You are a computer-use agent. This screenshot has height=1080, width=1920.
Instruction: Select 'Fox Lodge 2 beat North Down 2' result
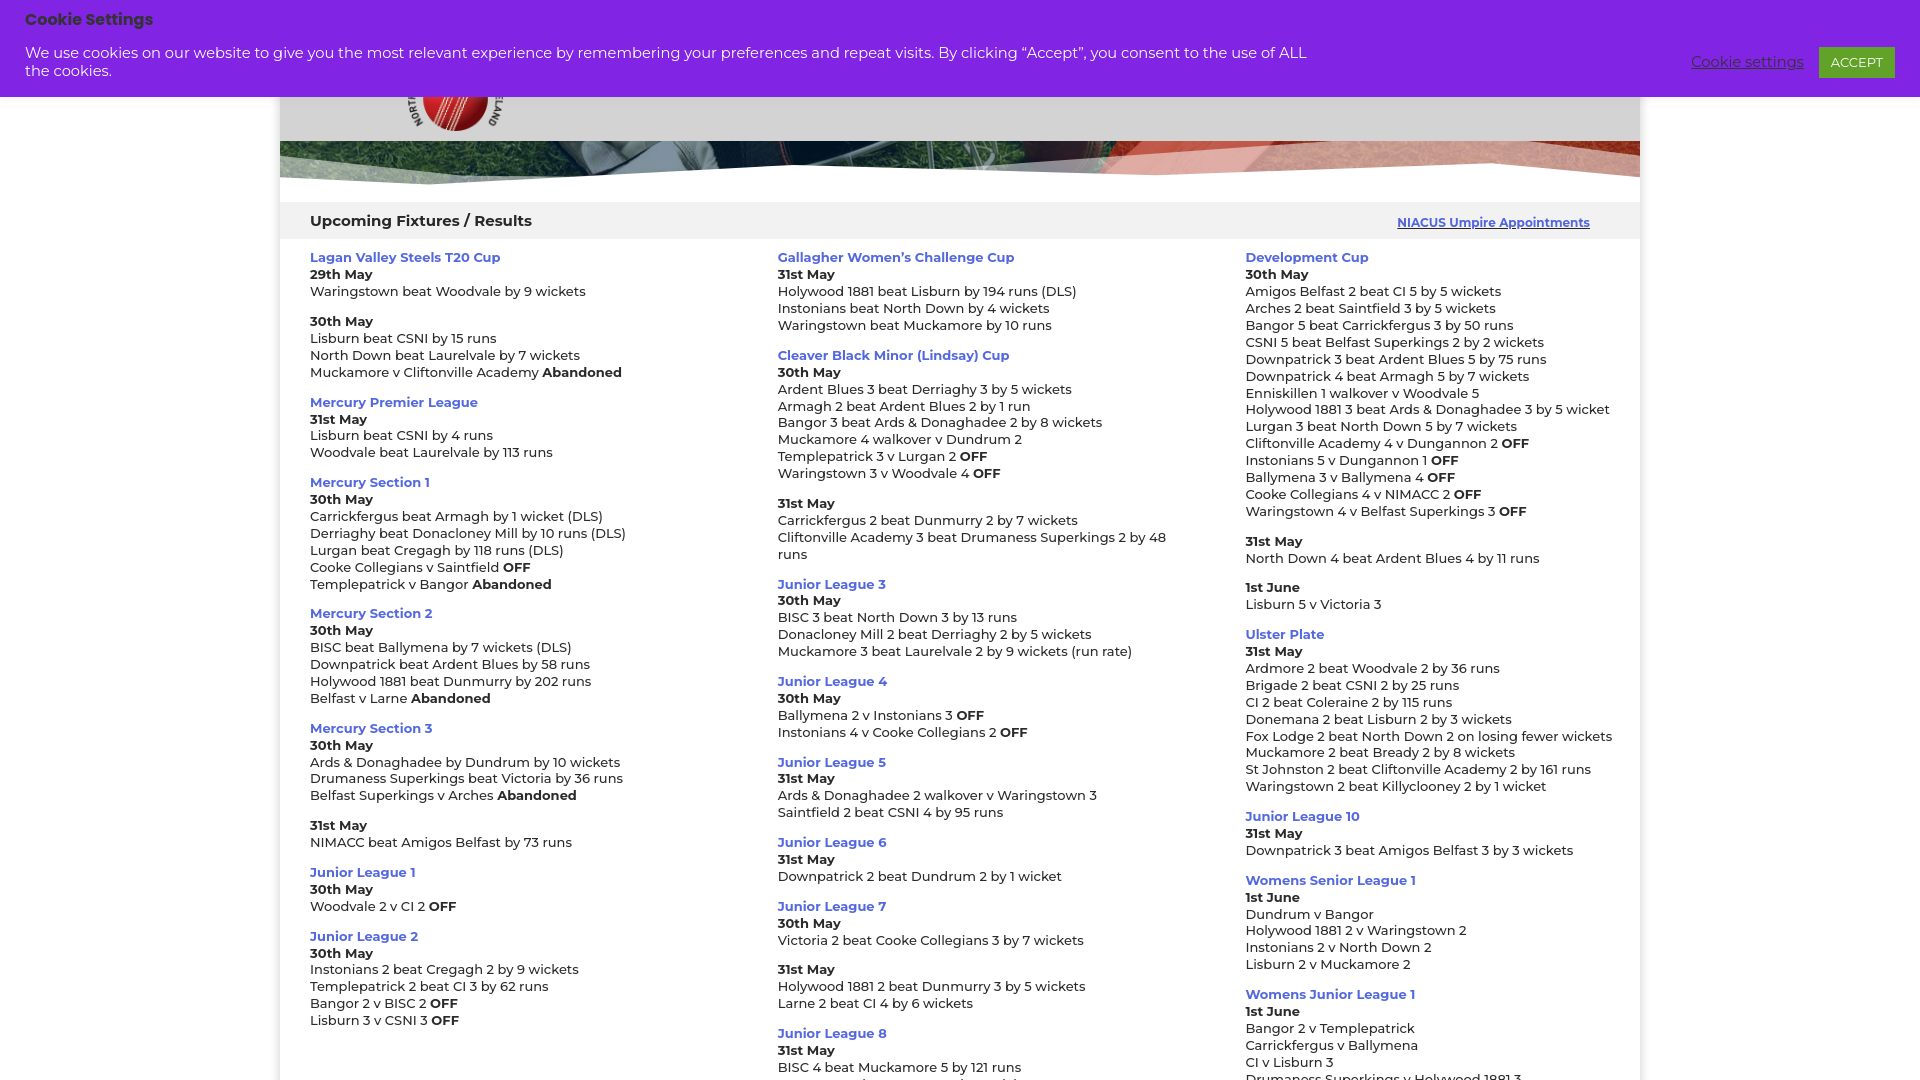[x=1428, y=737]
